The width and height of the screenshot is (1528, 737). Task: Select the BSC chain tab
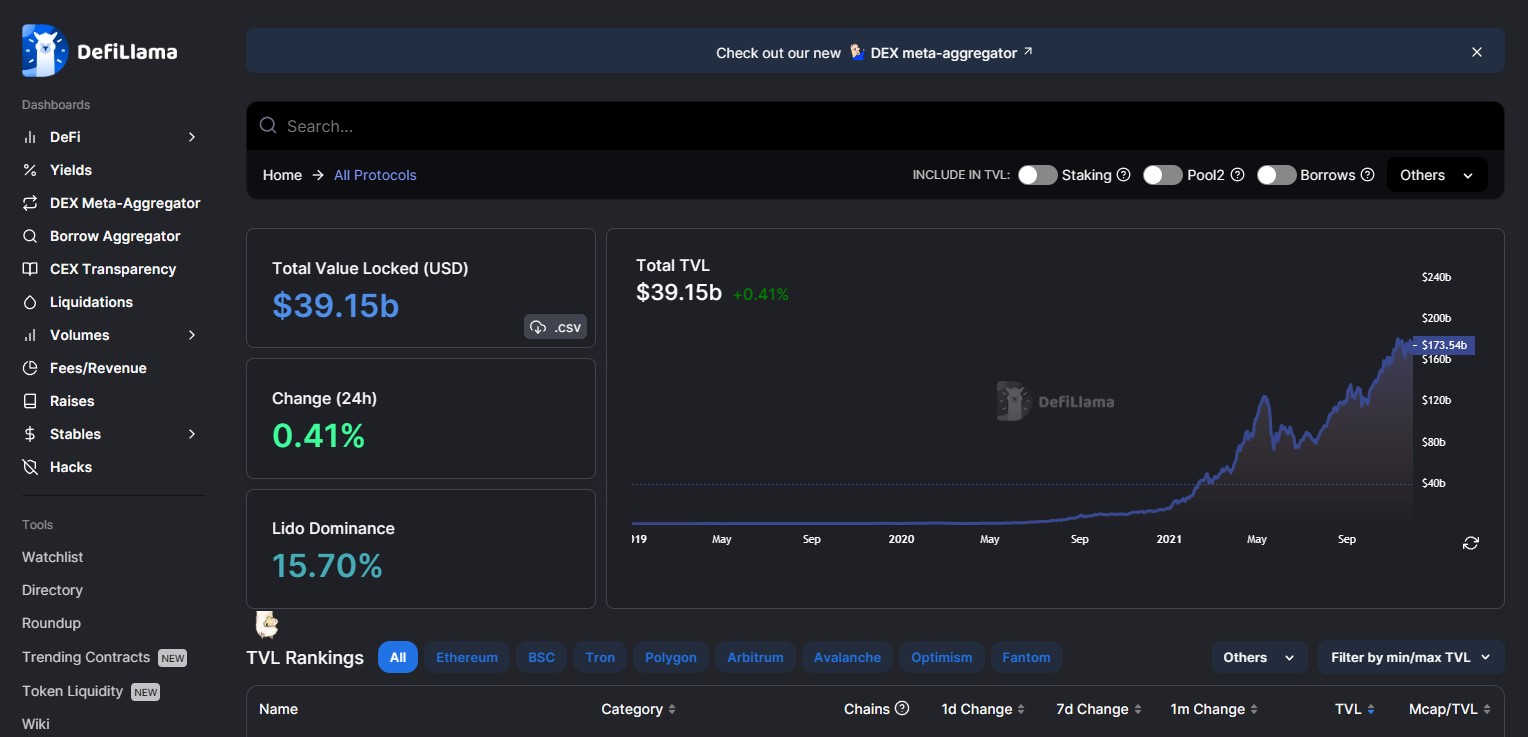[541, 657]
